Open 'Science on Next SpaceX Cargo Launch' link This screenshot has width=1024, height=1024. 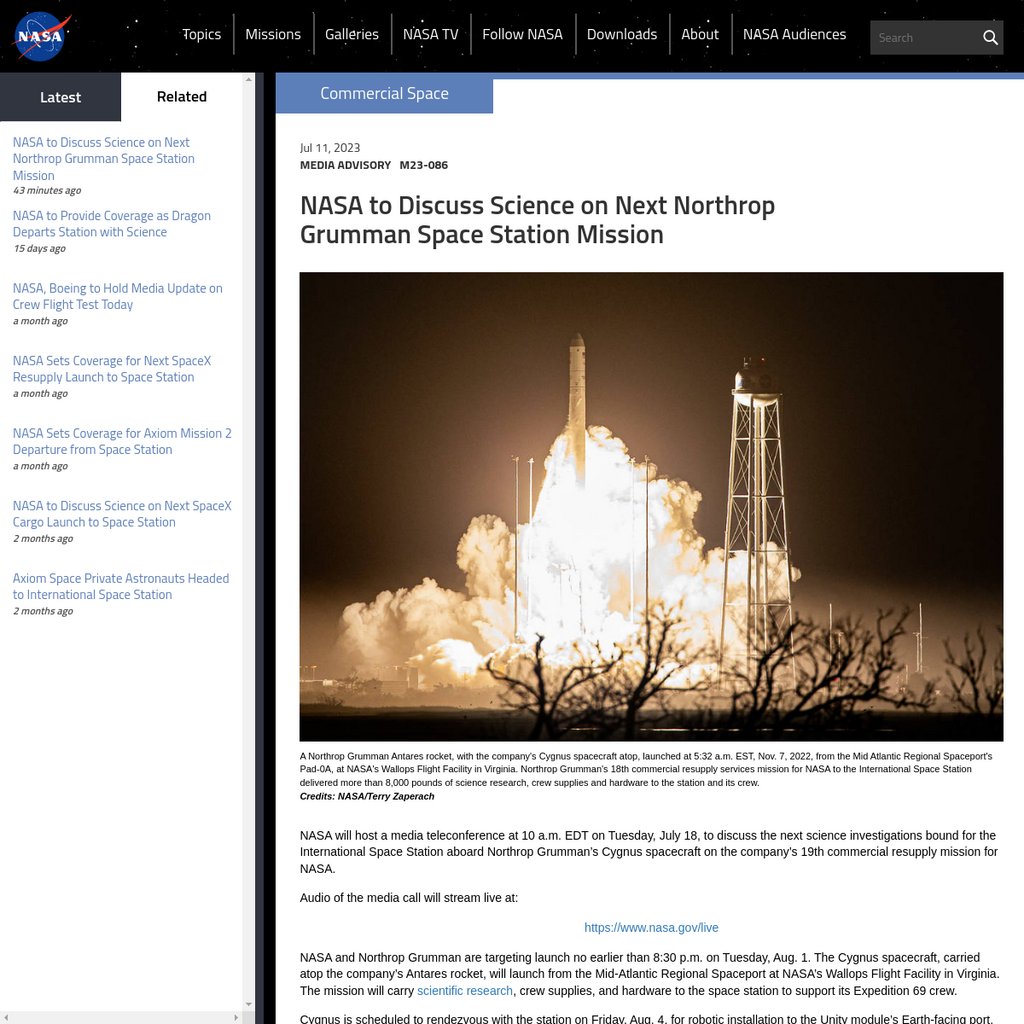pos(122,514)
